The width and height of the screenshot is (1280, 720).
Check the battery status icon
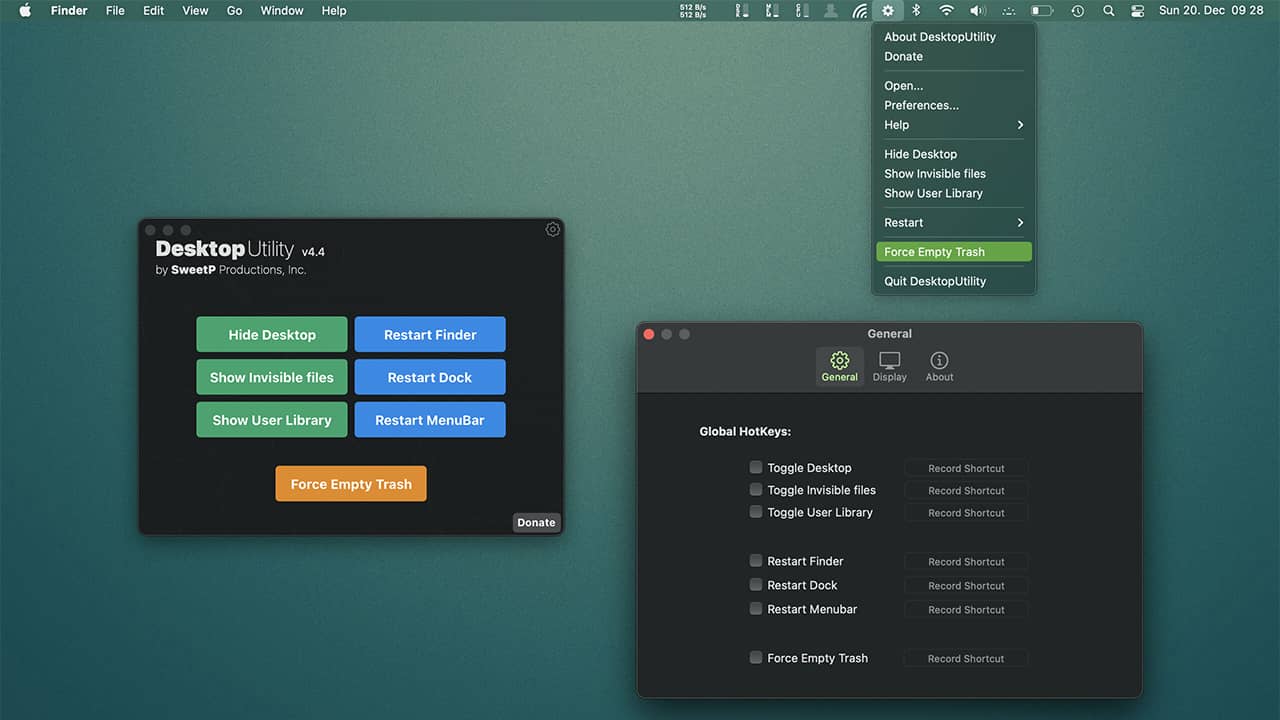pyautogui.click(x=1042, y=11)
